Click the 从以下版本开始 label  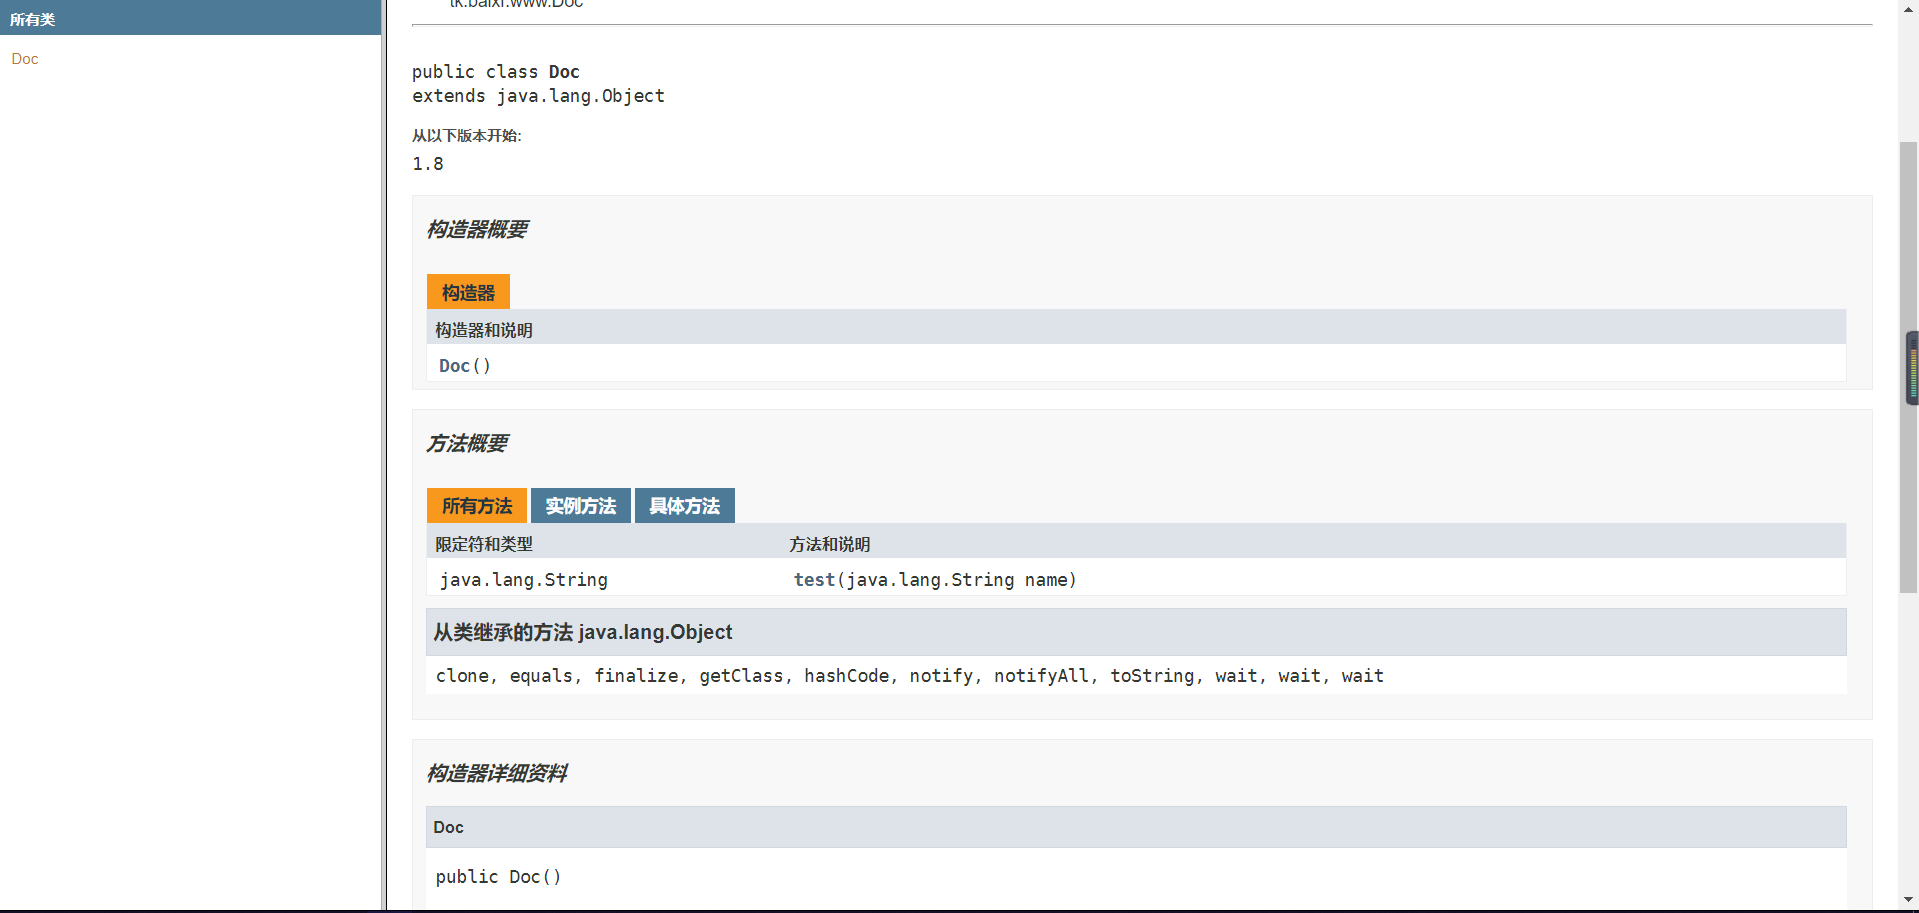[467, 136]
